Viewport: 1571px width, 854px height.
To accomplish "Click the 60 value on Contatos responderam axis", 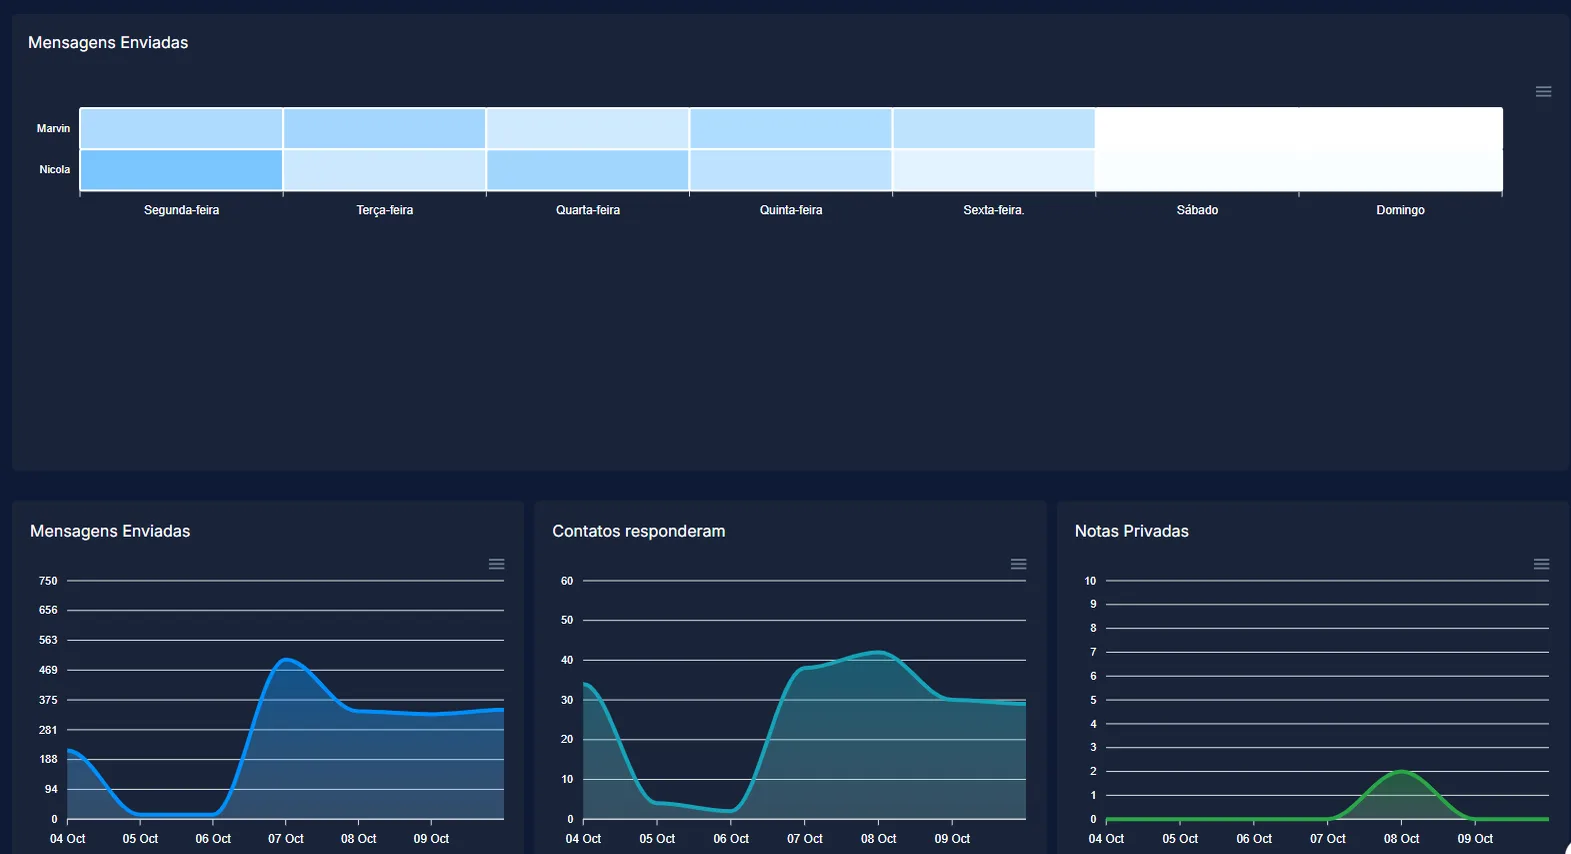I will tap(567, 581).
